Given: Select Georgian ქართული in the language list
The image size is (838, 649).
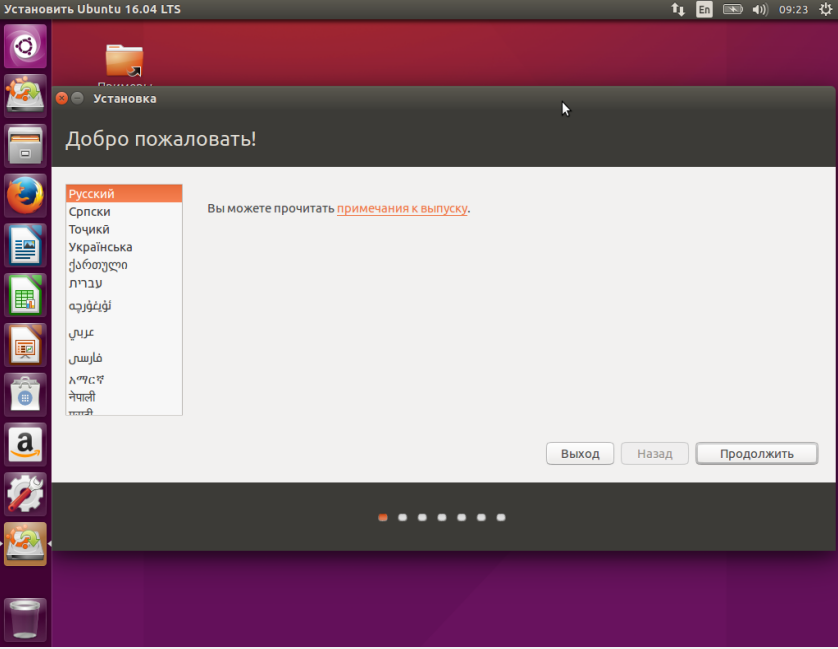Looking at the screenshot, I should tap(124, 265).
